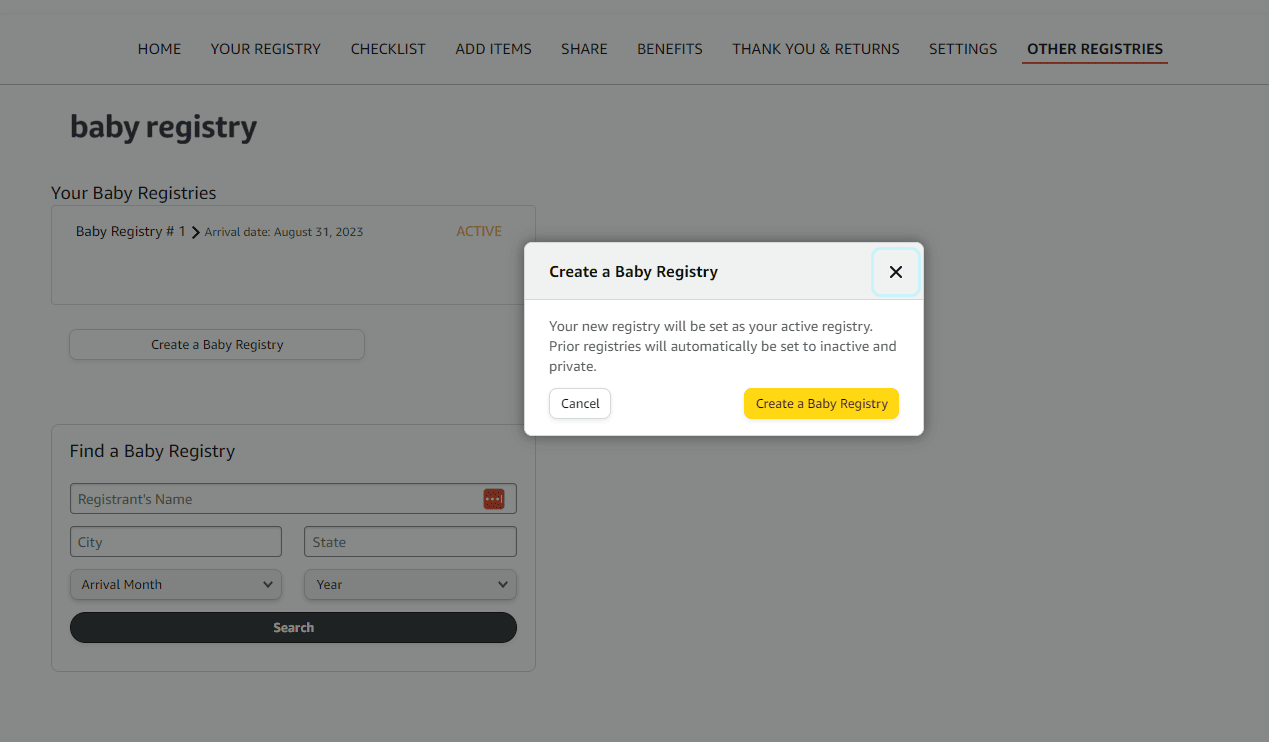Dismiss the dialog with the X icon
Viewport: 1269px width, 742px height.
click(895, 271)
